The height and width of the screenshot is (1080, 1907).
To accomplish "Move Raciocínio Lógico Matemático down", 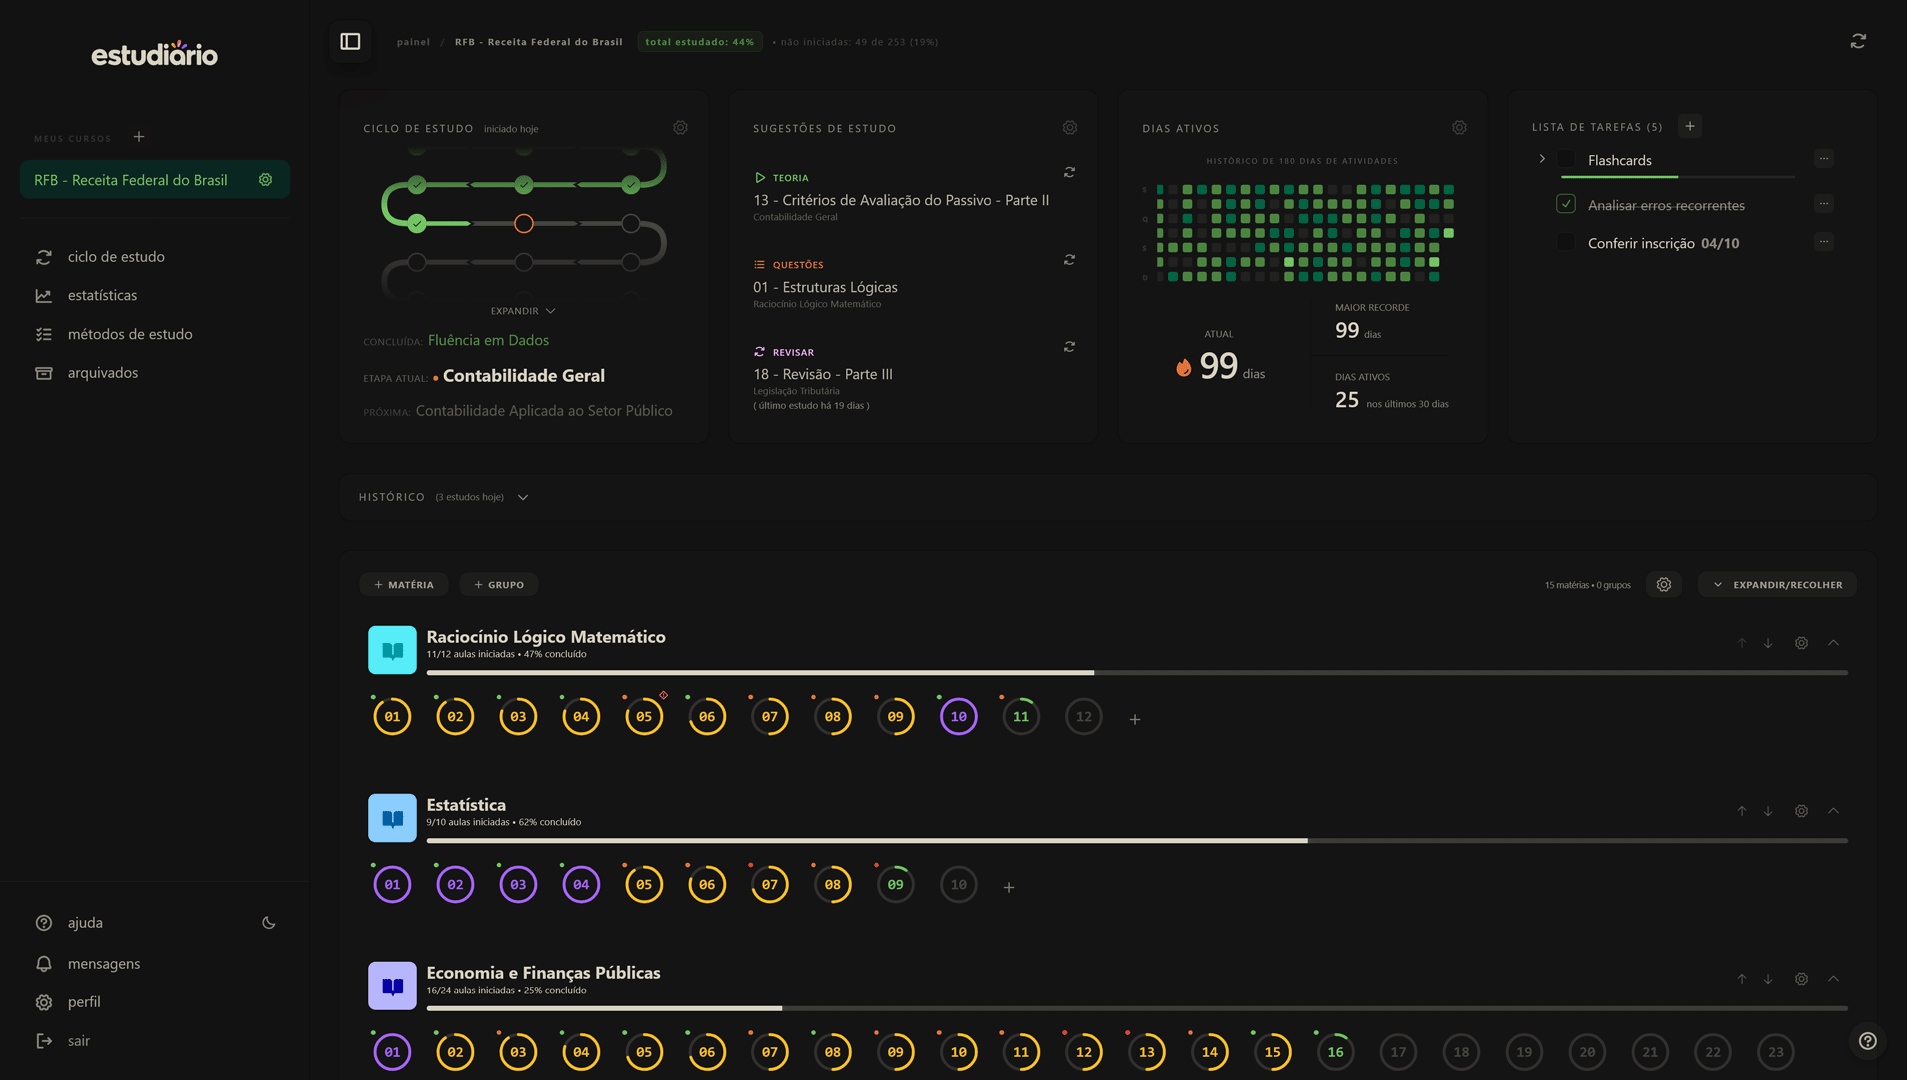I will coord(1768,643).
